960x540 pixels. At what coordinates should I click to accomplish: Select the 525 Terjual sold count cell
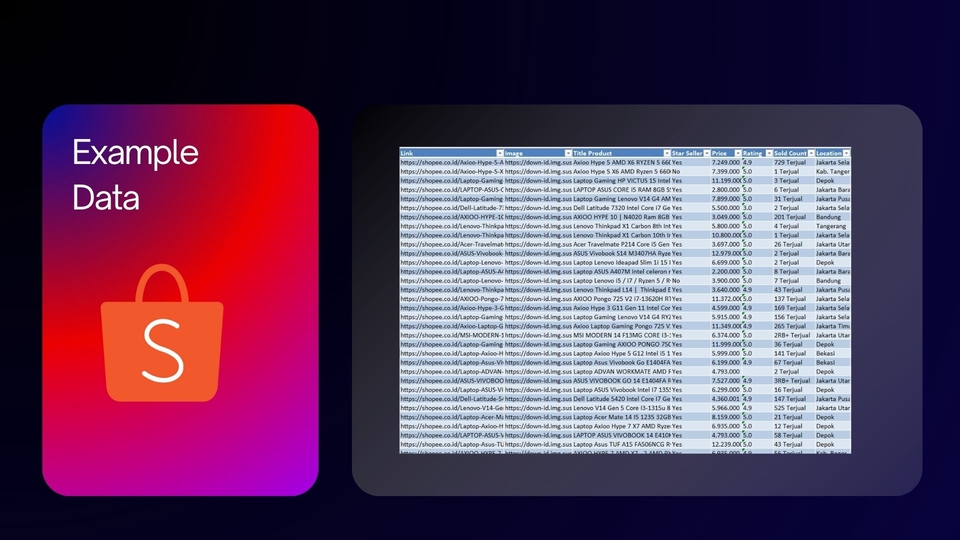tap(792, 408)
